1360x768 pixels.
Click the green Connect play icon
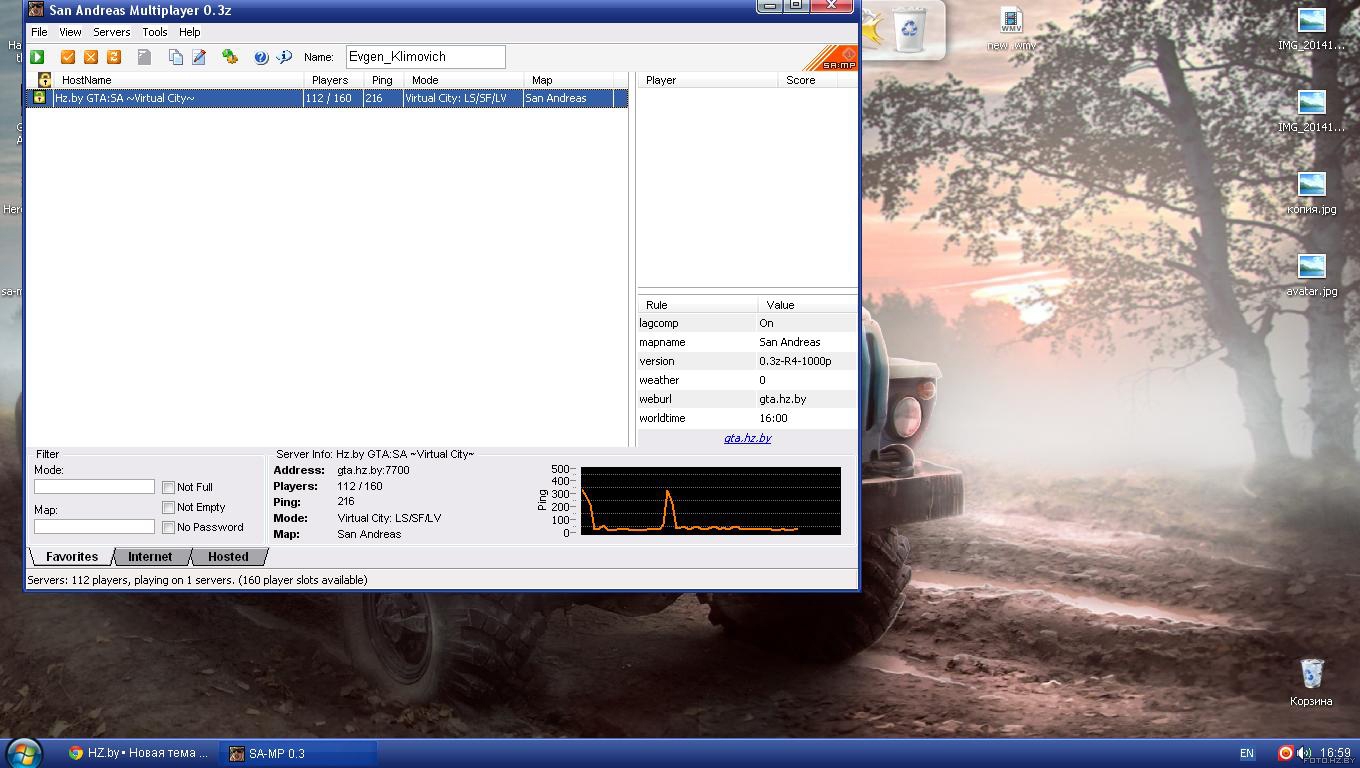[x=37, y=57]
